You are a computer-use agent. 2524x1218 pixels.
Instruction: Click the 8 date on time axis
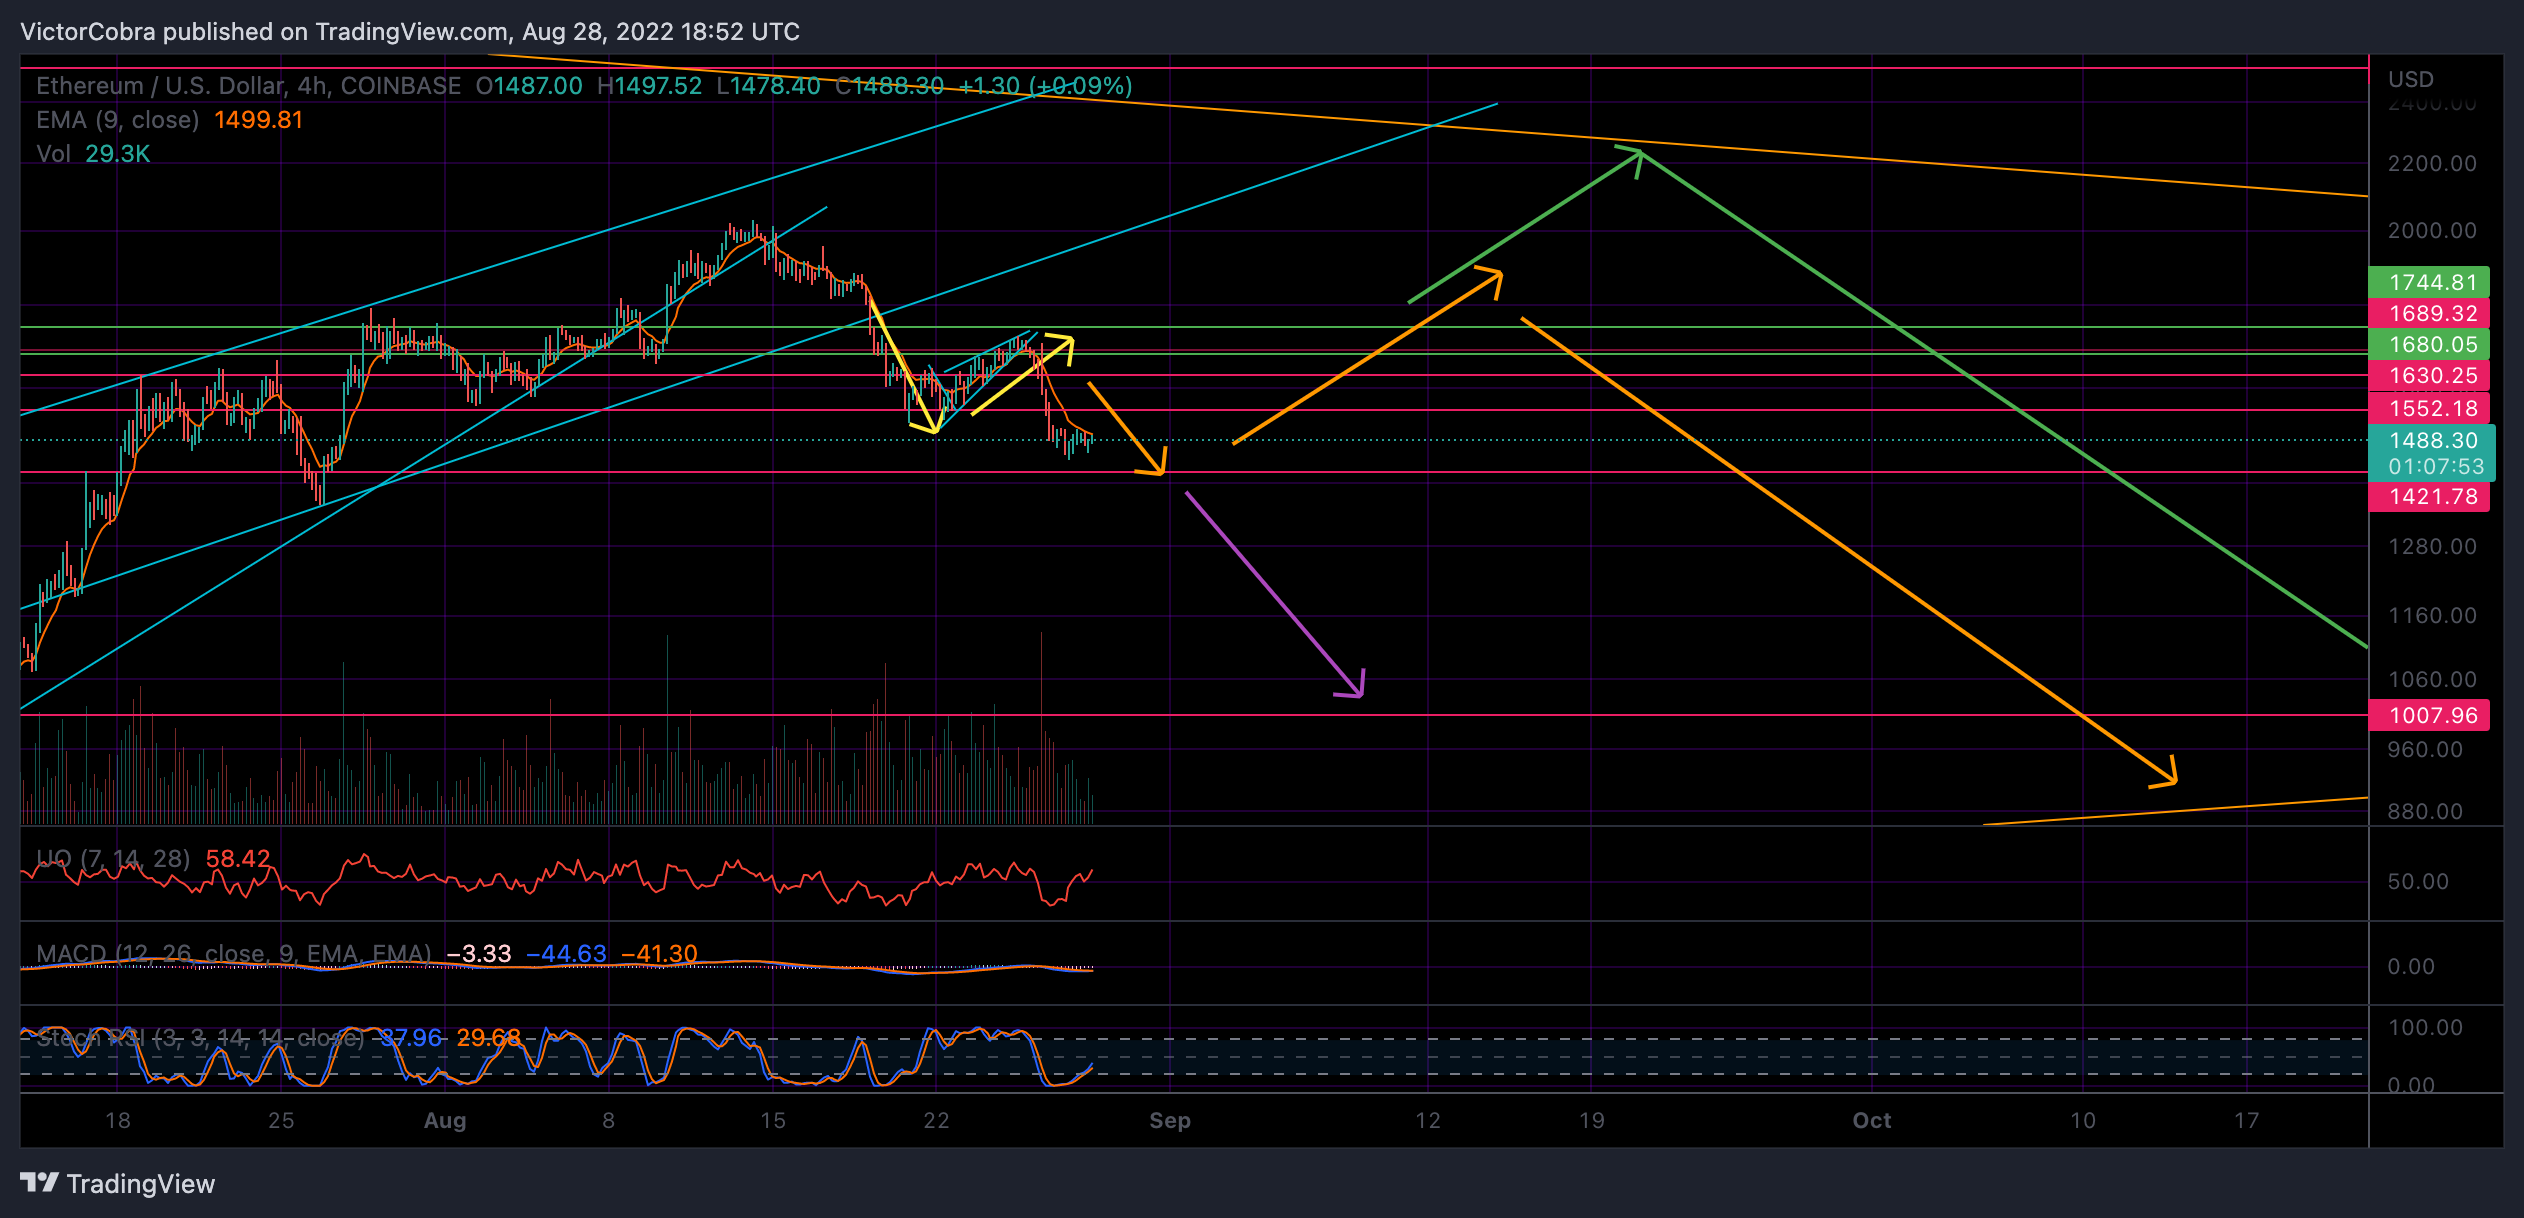609,1121
